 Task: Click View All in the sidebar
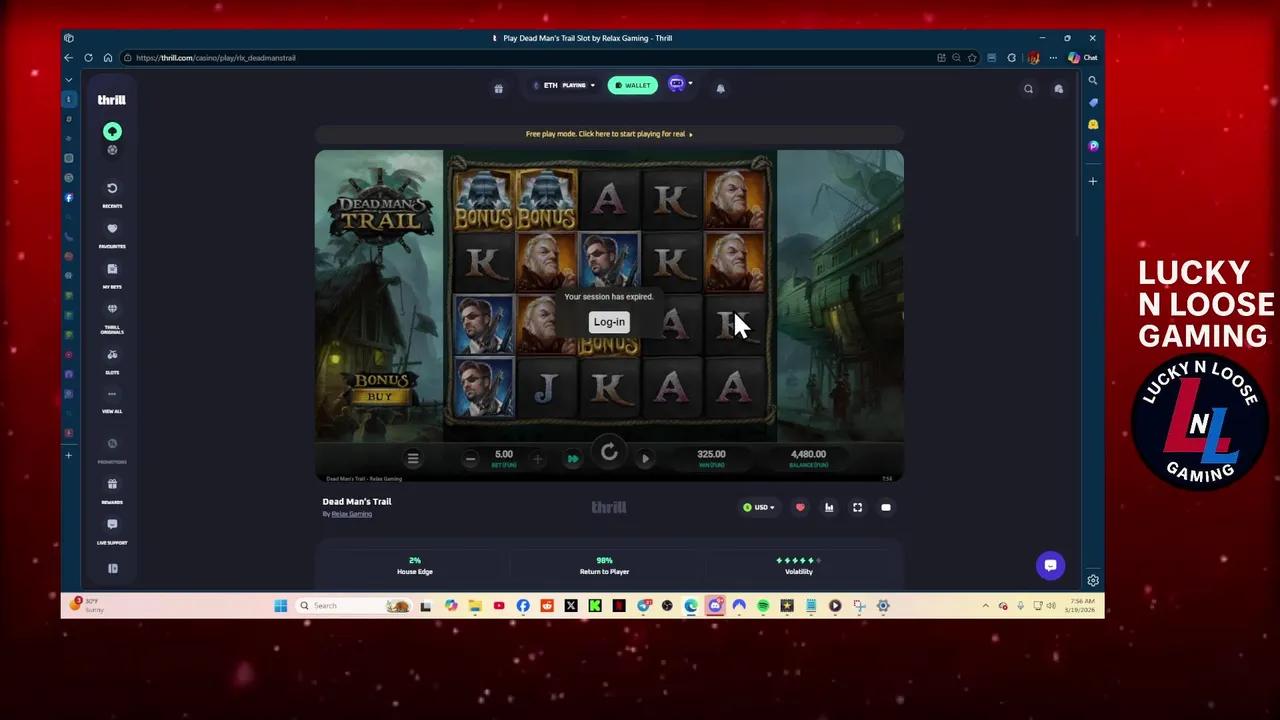pos(112,399)
